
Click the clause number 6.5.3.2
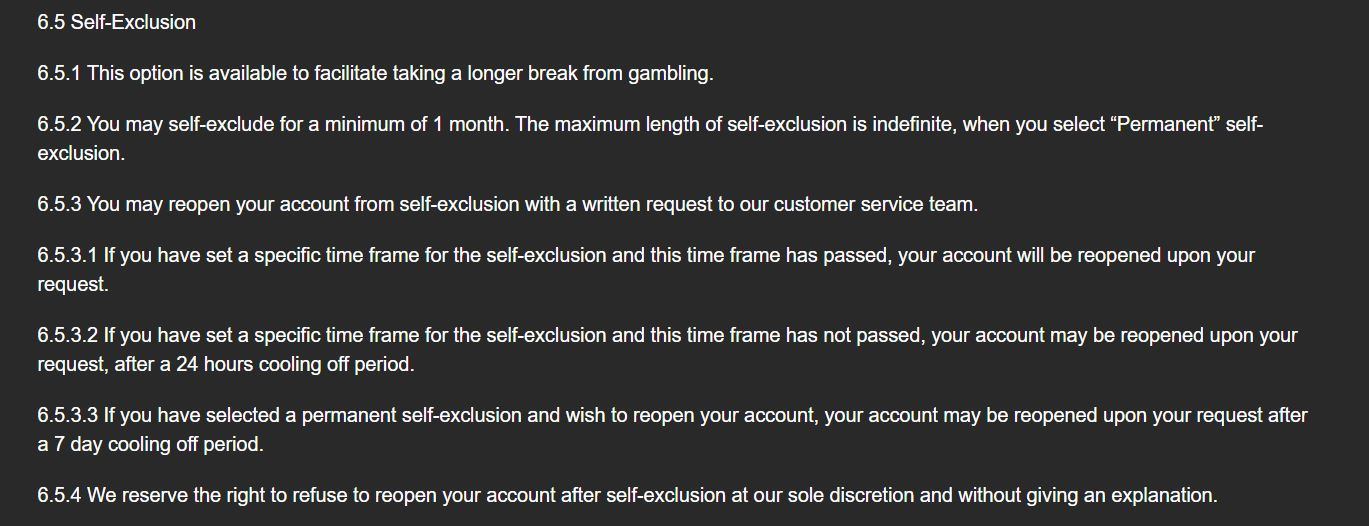(x=67, y=335)
